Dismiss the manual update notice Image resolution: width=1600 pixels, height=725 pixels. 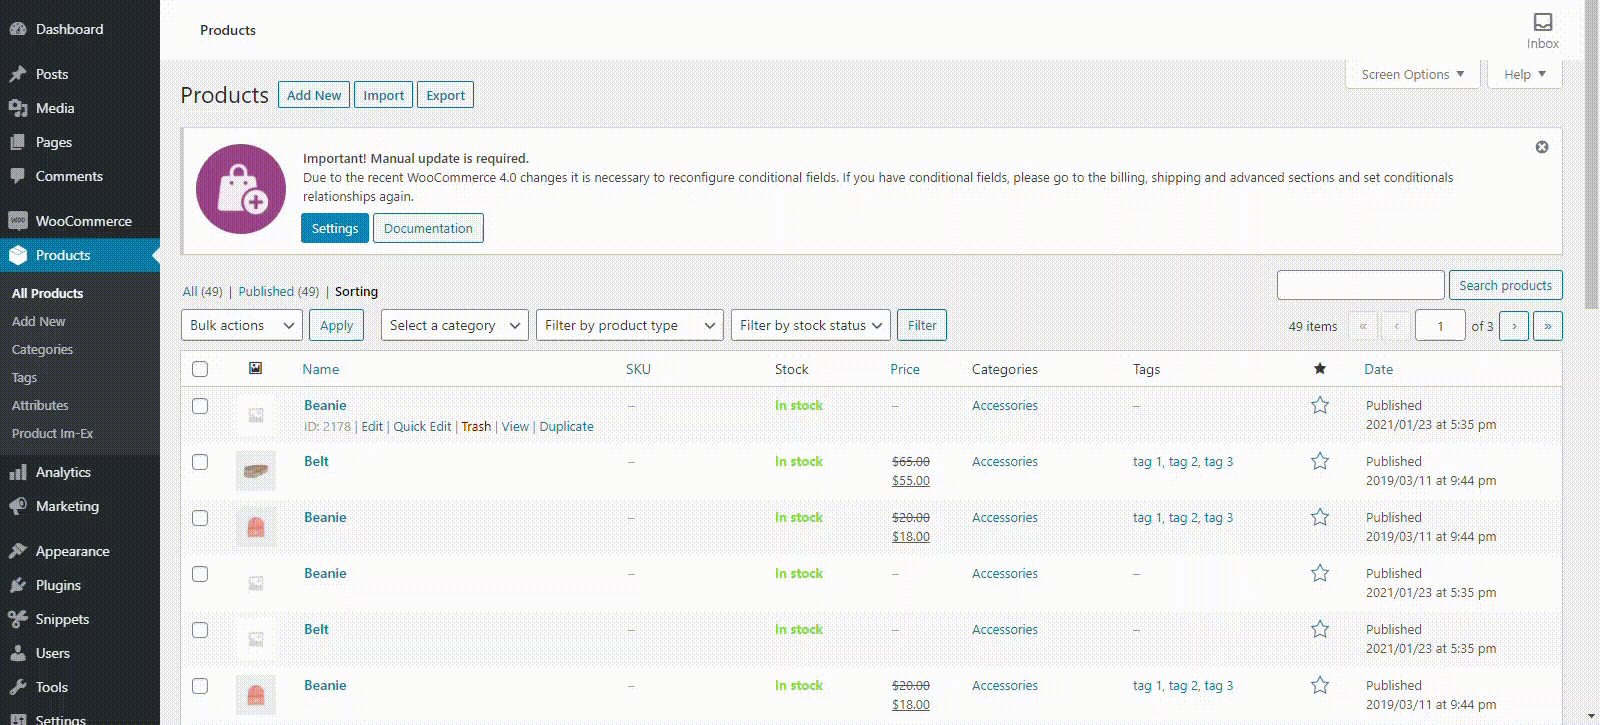[1542, 147]
